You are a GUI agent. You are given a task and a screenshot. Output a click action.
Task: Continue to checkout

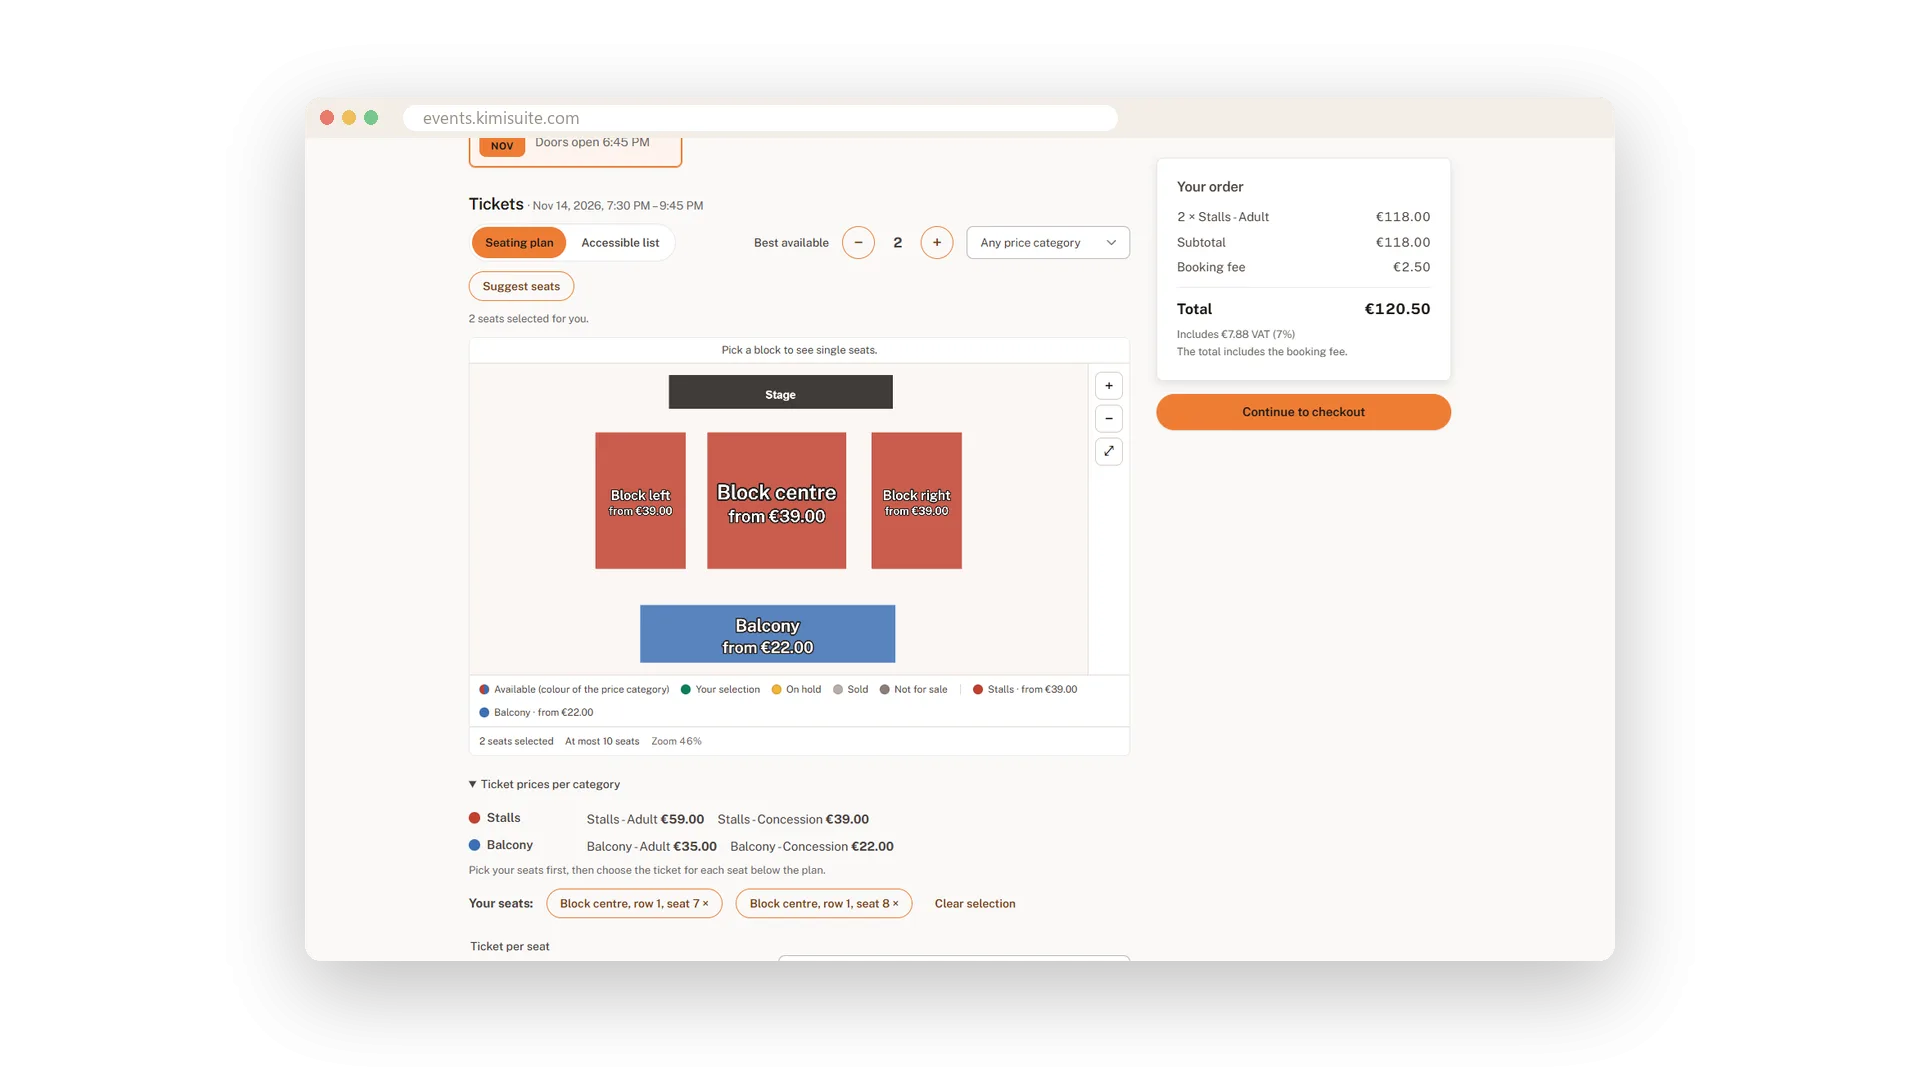click(1303, 412)
